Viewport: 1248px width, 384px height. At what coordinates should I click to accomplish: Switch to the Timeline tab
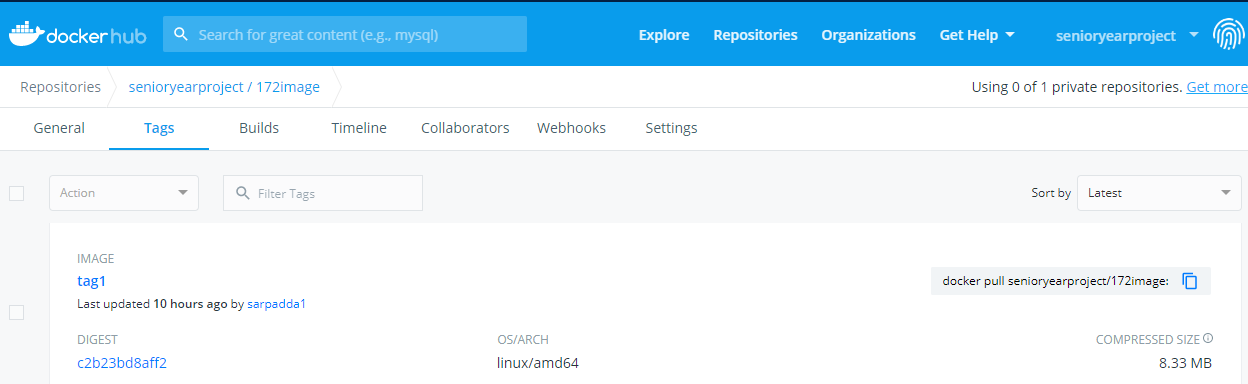[x=359, y=128]
